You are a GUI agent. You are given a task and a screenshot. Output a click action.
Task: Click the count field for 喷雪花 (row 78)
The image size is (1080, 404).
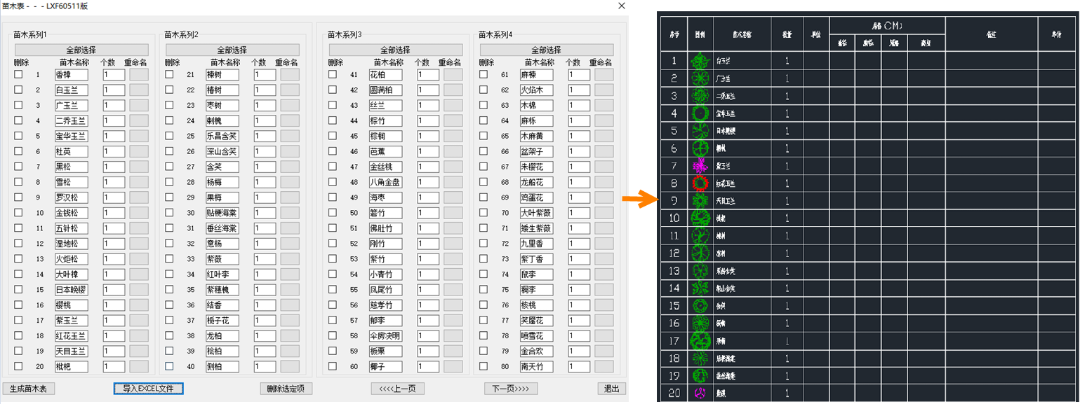pos(579,335)
